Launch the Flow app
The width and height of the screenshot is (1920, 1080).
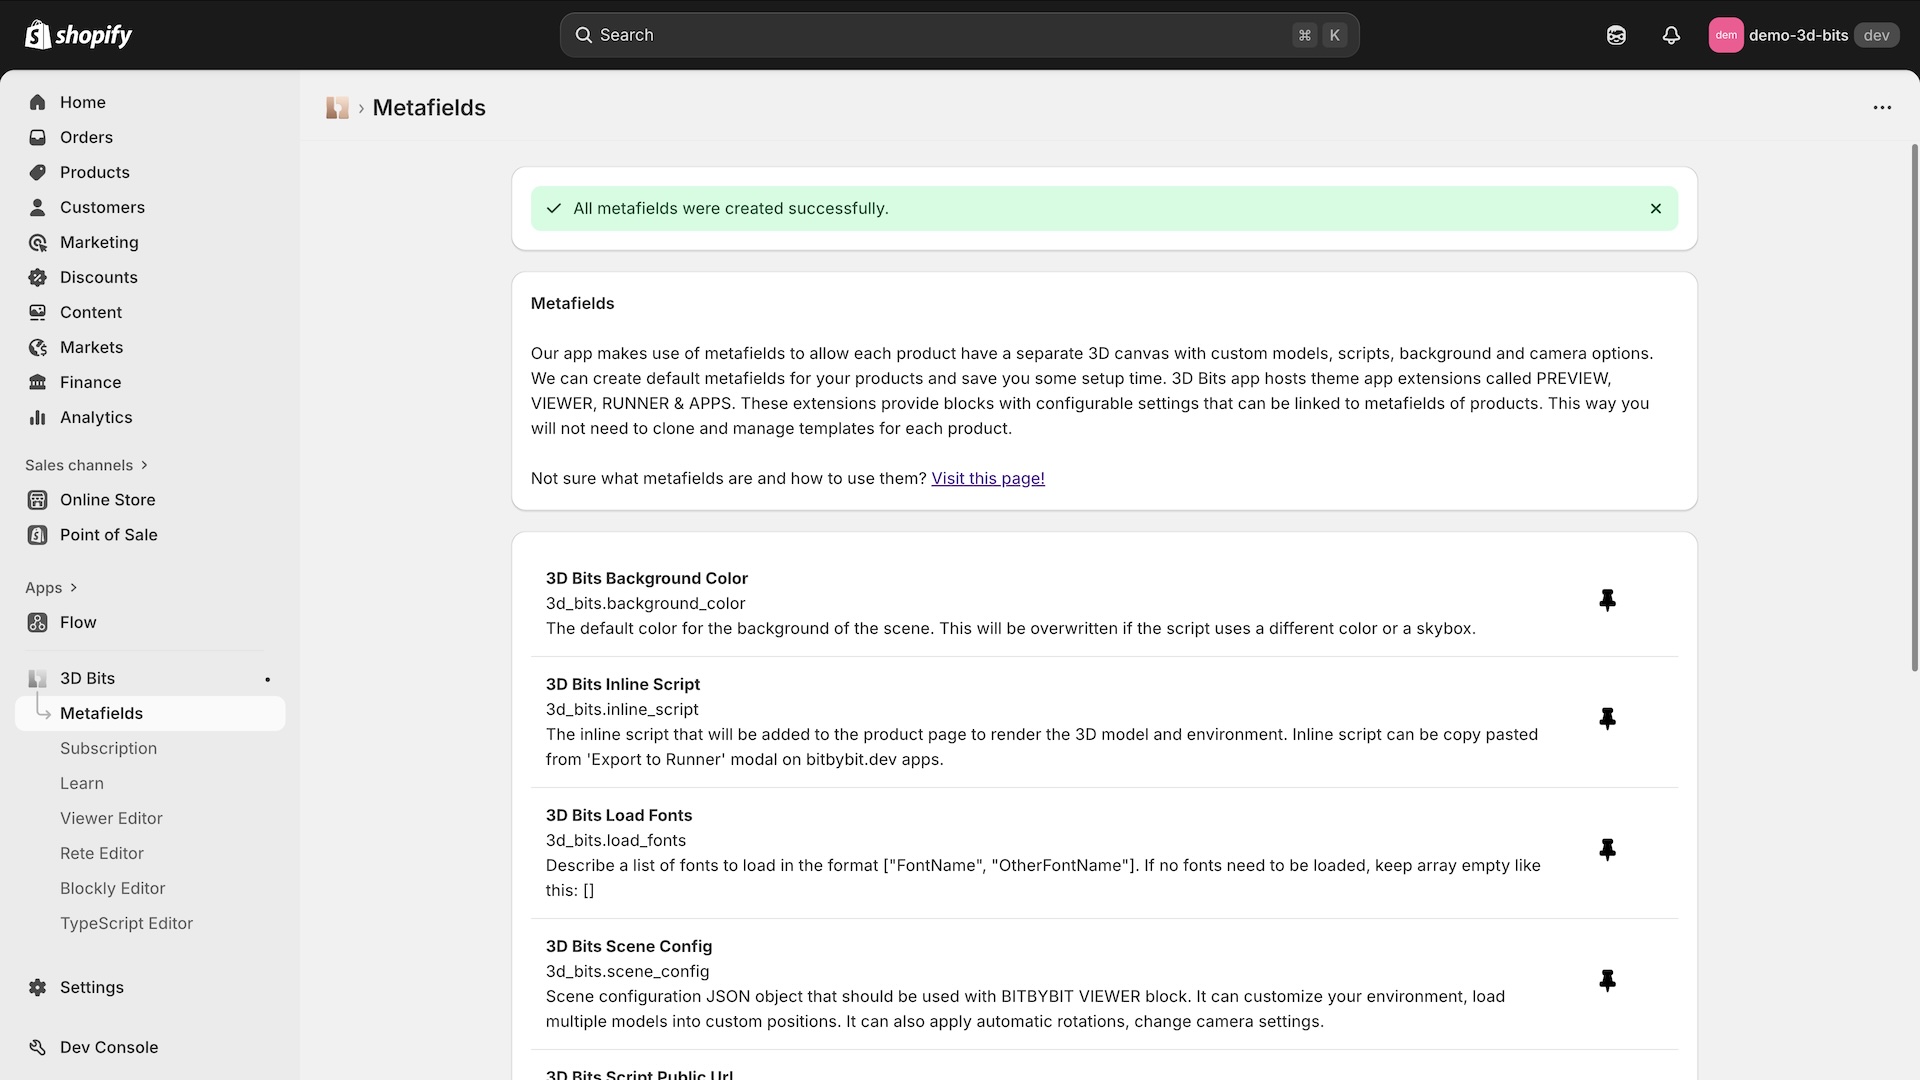pyautogui.click(x=77, y=622)
